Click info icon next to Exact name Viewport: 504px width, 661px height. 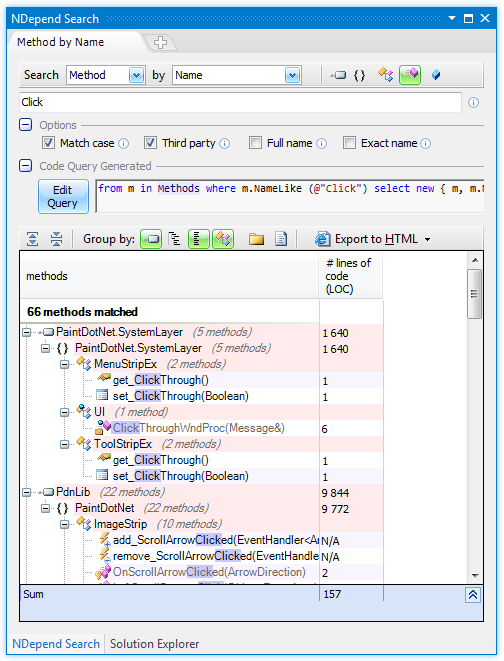(426, 143)
